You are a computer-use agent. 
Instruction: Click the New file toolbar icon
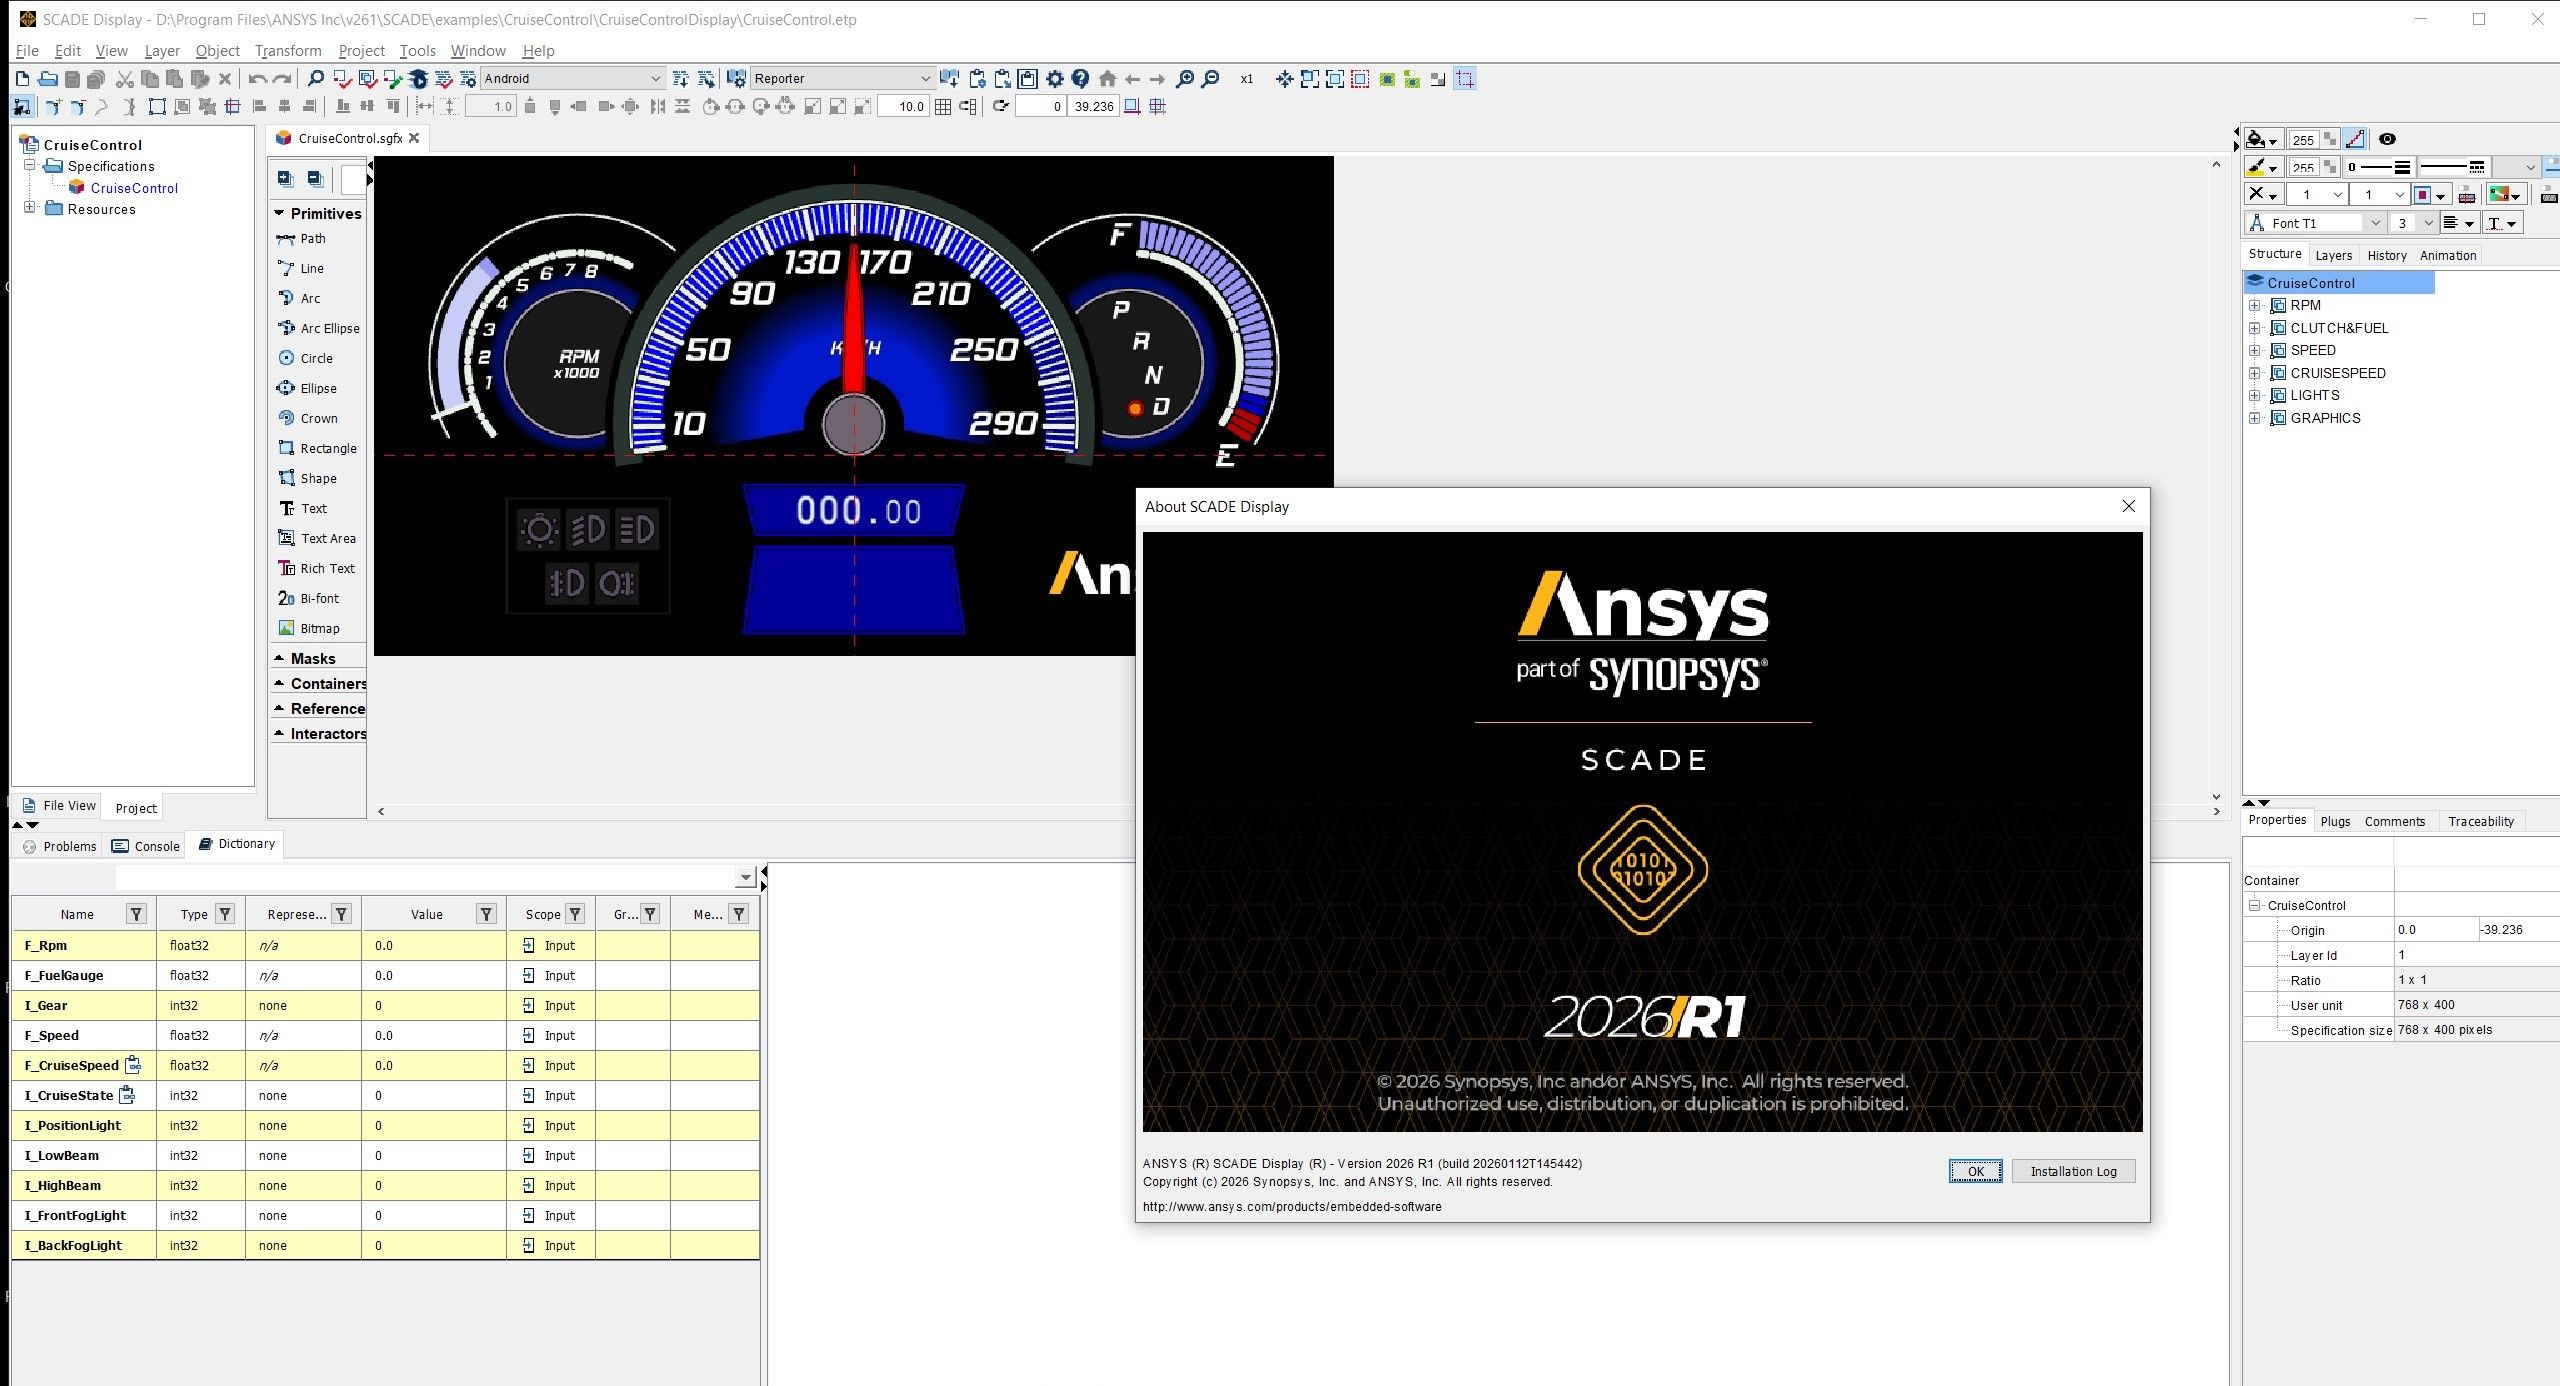pyautogui.click(x=22, y=79)
